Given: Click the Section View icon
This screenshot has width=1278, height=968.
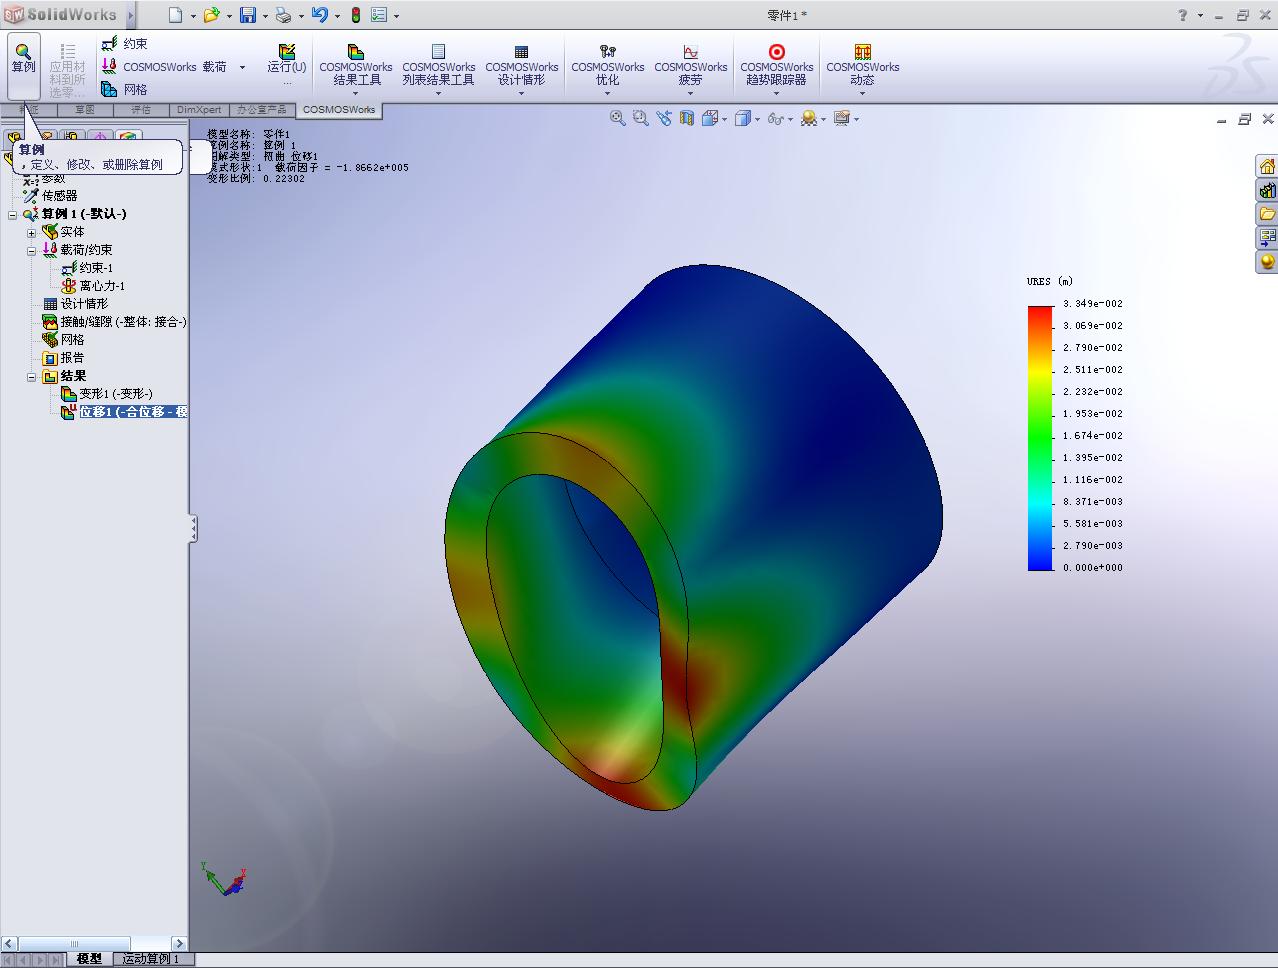Looking at the screenshot, I should pos(687,118).
